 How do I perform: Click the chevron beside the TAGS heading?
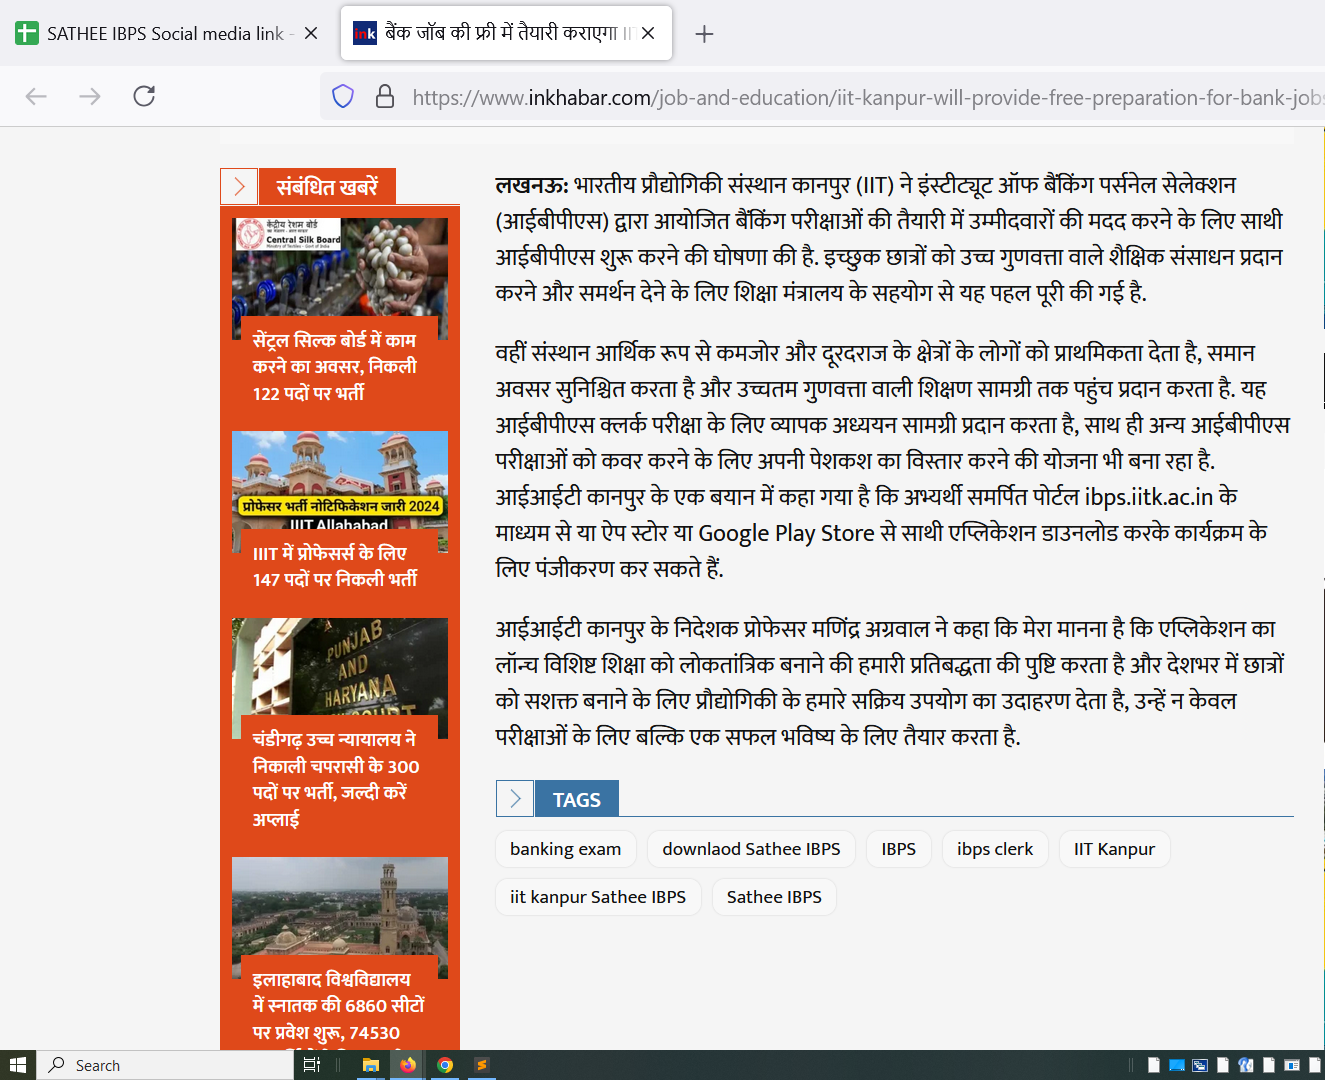pyautogui.click(x=515, y=799)
